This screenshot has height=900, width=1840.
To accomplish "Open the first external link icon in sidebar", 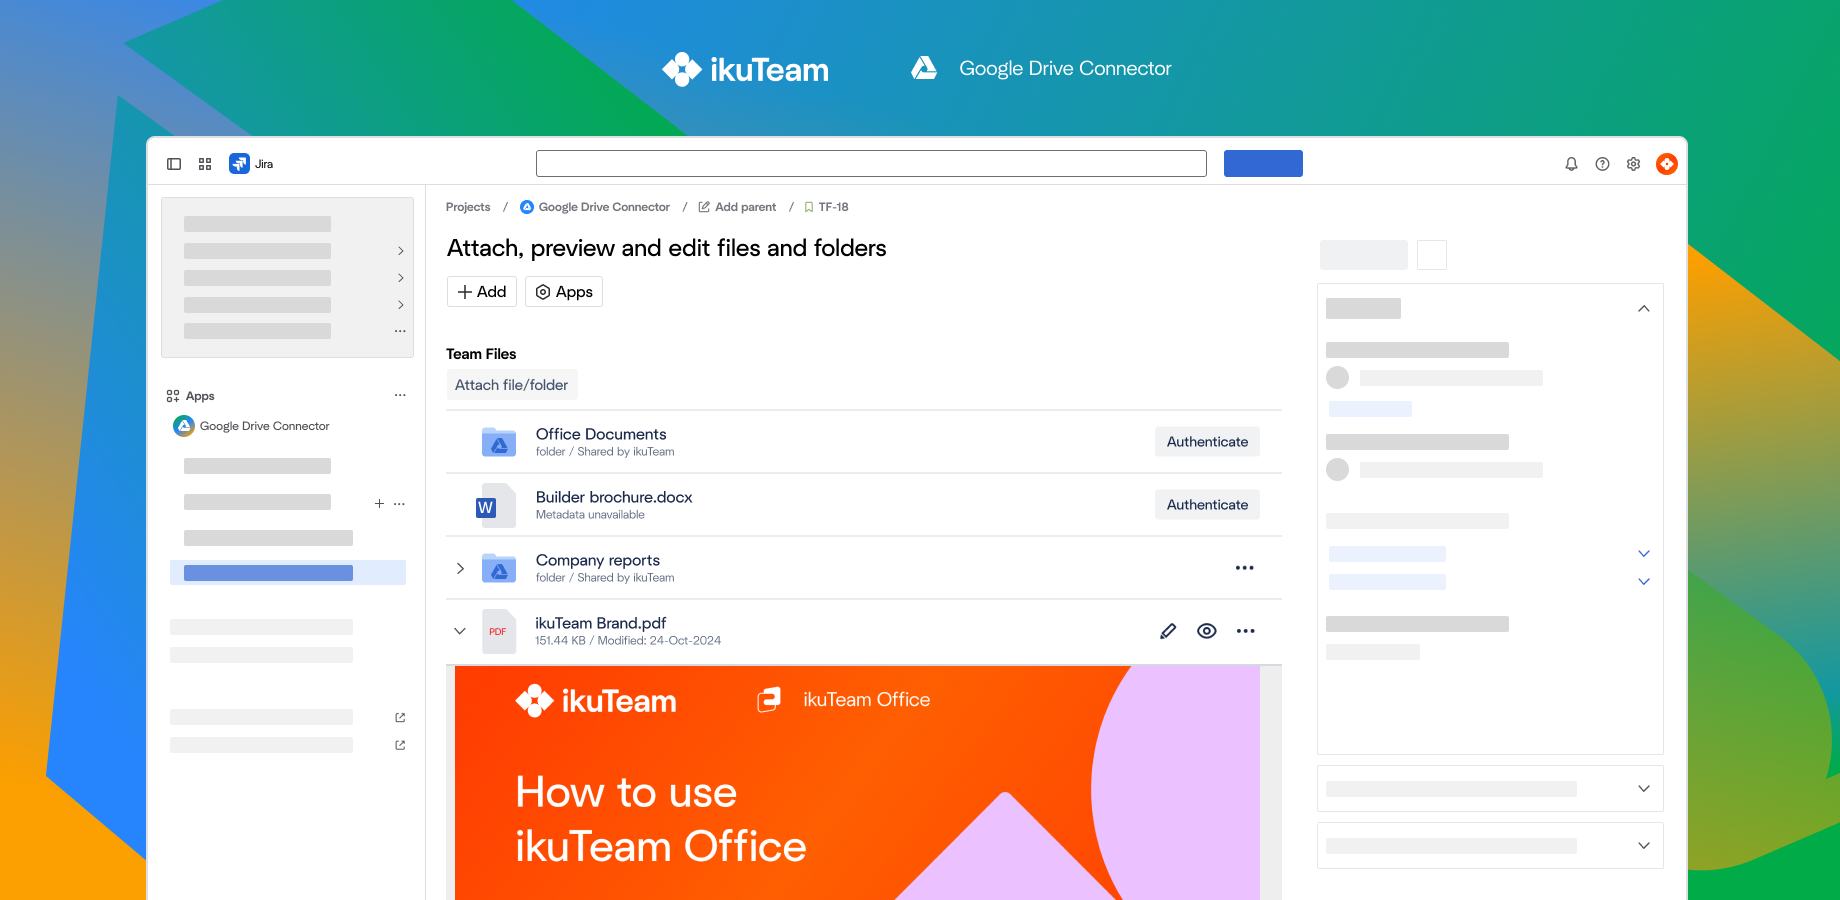I will (400, 718).
